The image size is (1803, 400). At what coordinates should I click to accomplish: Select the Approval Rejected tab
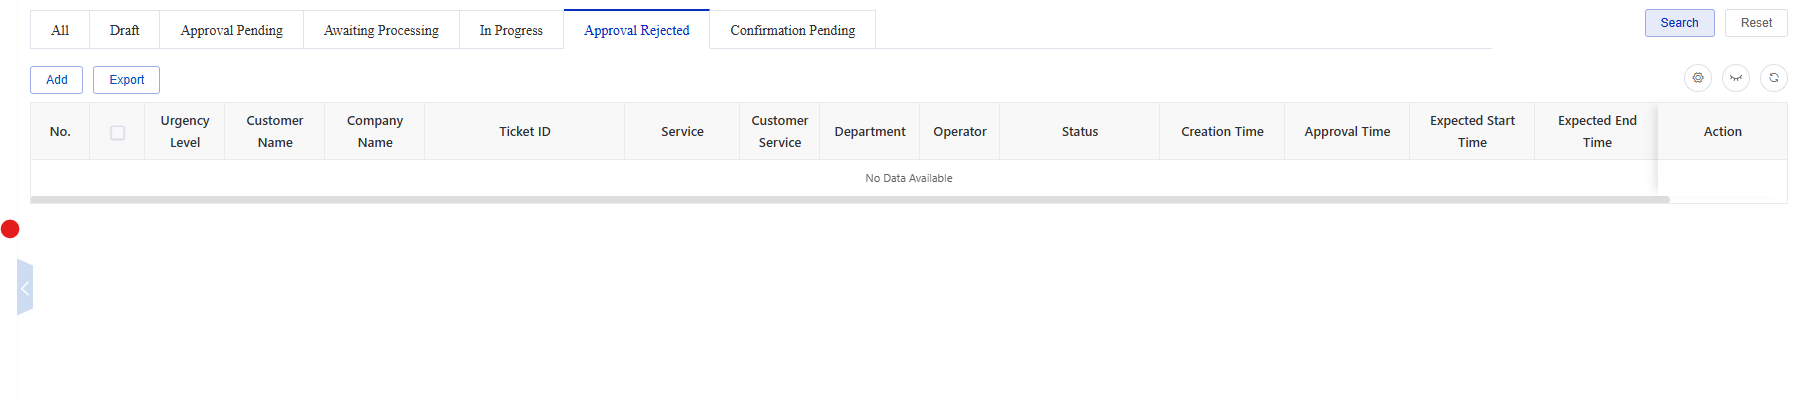click(x=637, y=30)
